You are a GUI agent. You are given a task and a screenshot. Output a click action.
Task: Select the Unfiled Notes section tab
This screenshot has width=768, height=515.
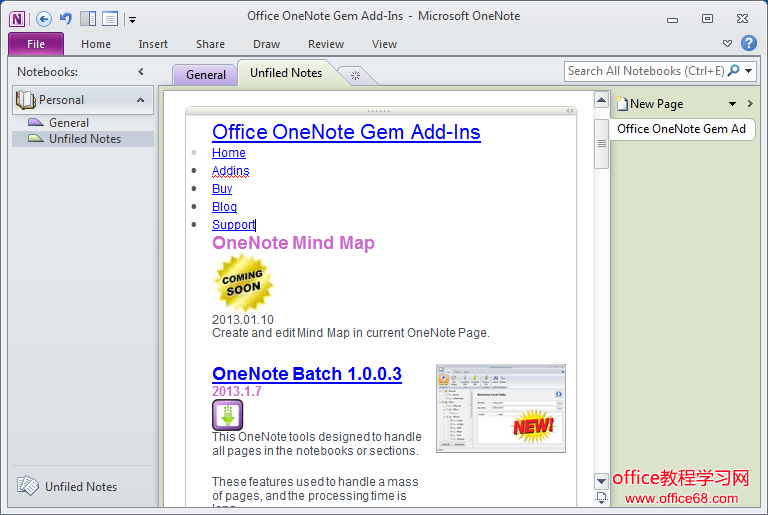click(286, 73)
